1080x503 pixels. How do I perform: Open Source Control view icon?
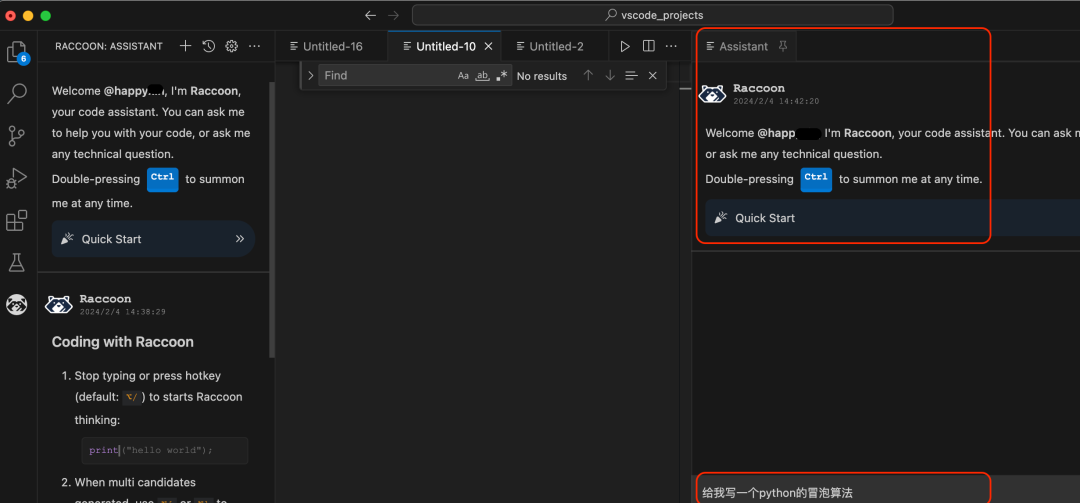tap(17, 136)
